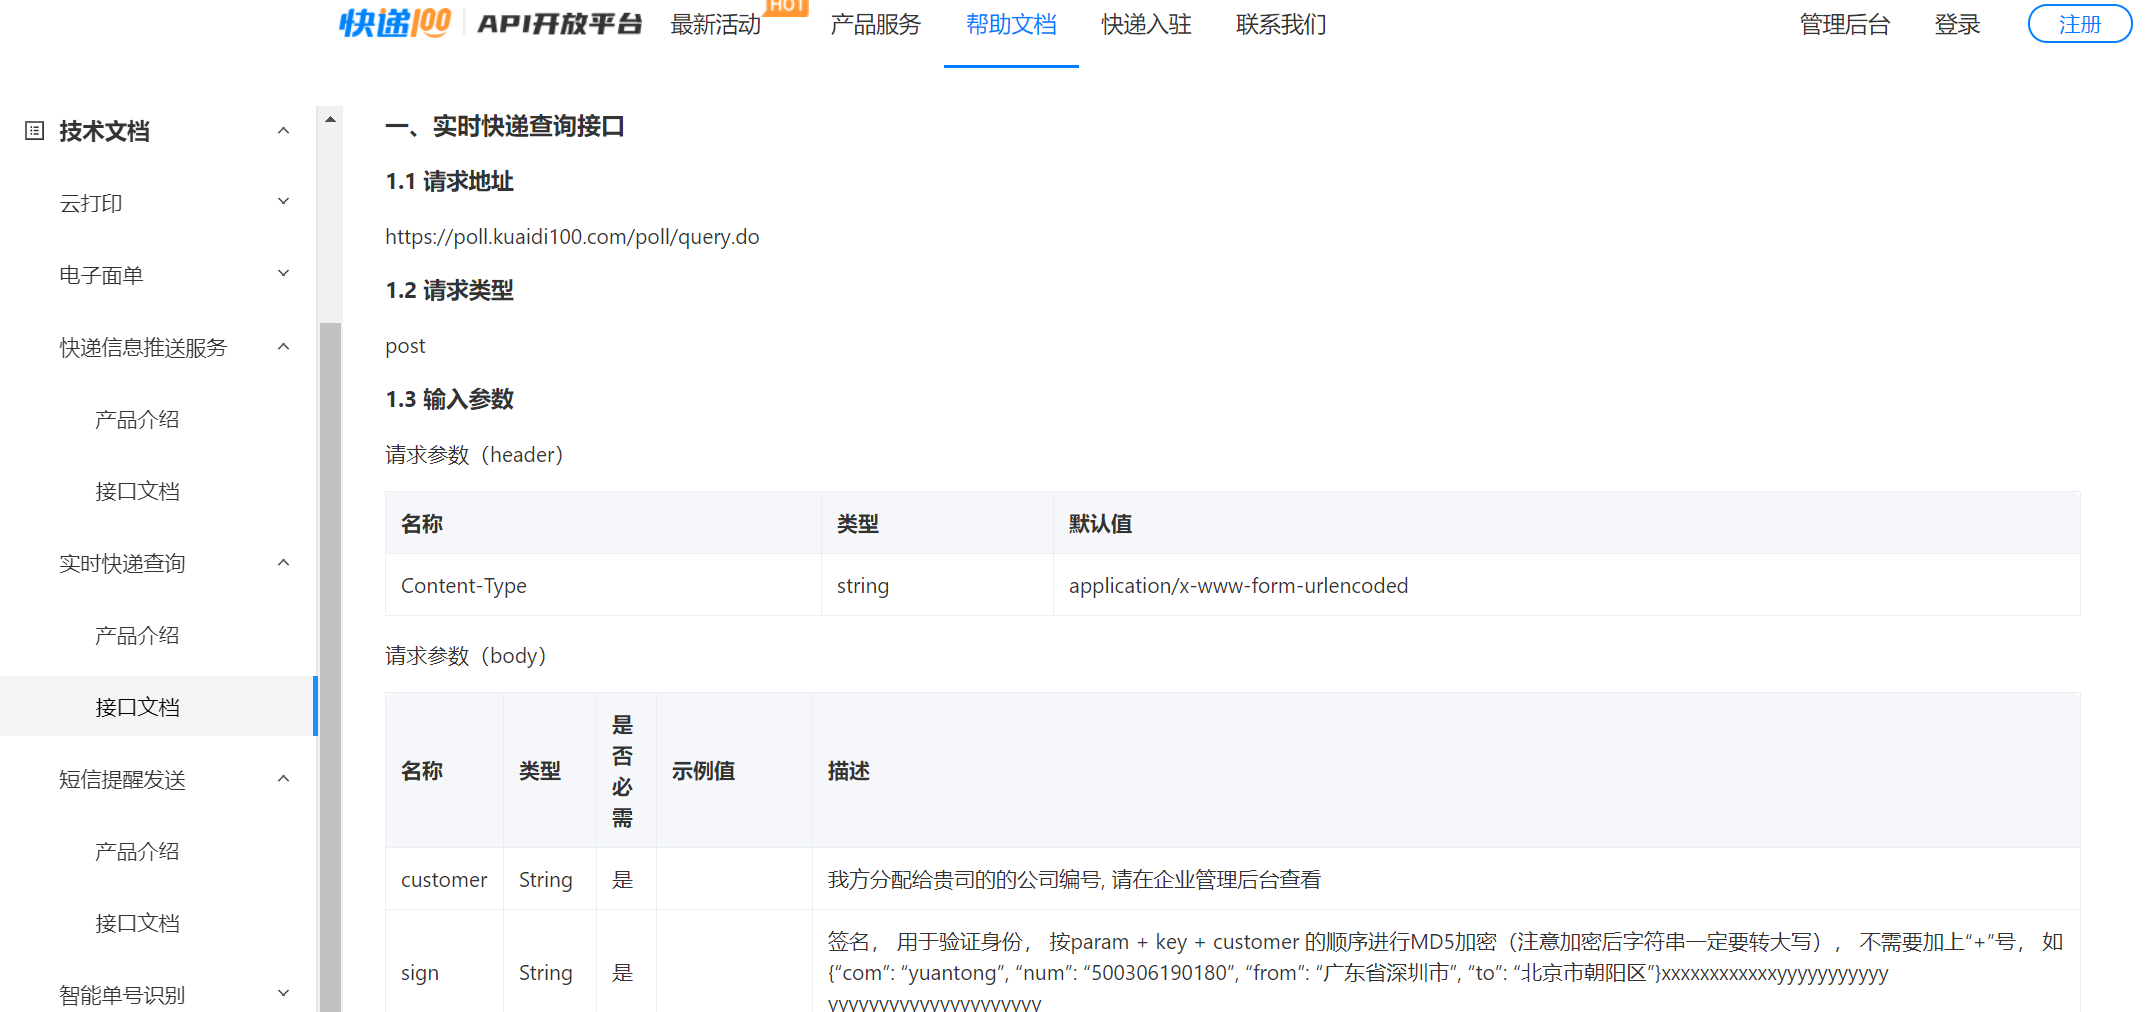
Task: Select 产品介绍 under 实时快递查询
Action: pyautogui.click(x=136, y=634)
